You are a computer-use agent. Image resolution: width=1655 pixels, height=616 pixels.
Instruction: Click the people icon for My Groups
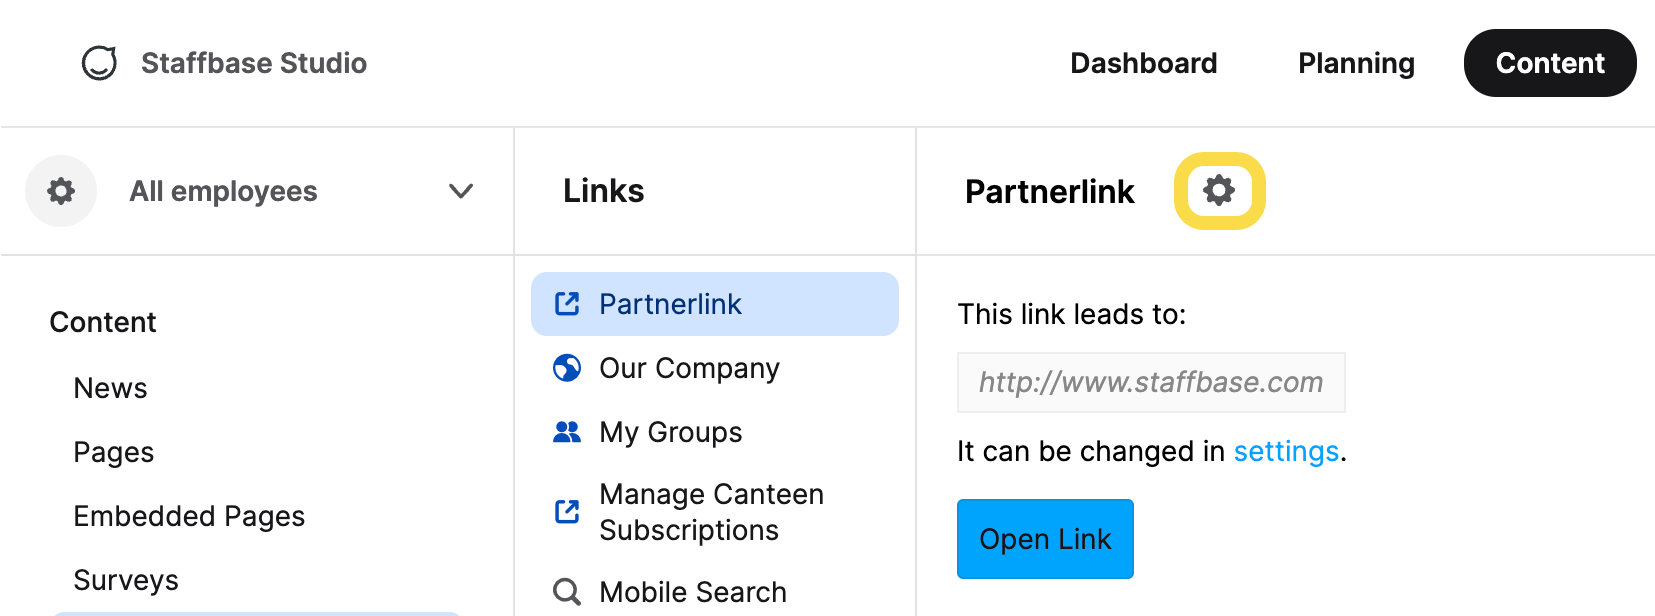point(567,432)
